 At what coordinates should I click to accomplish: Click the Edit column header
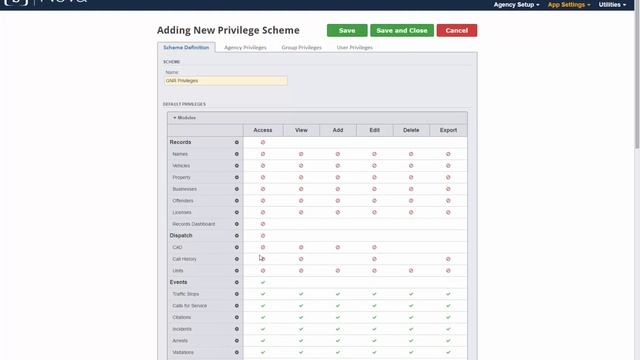coord(374,130)
